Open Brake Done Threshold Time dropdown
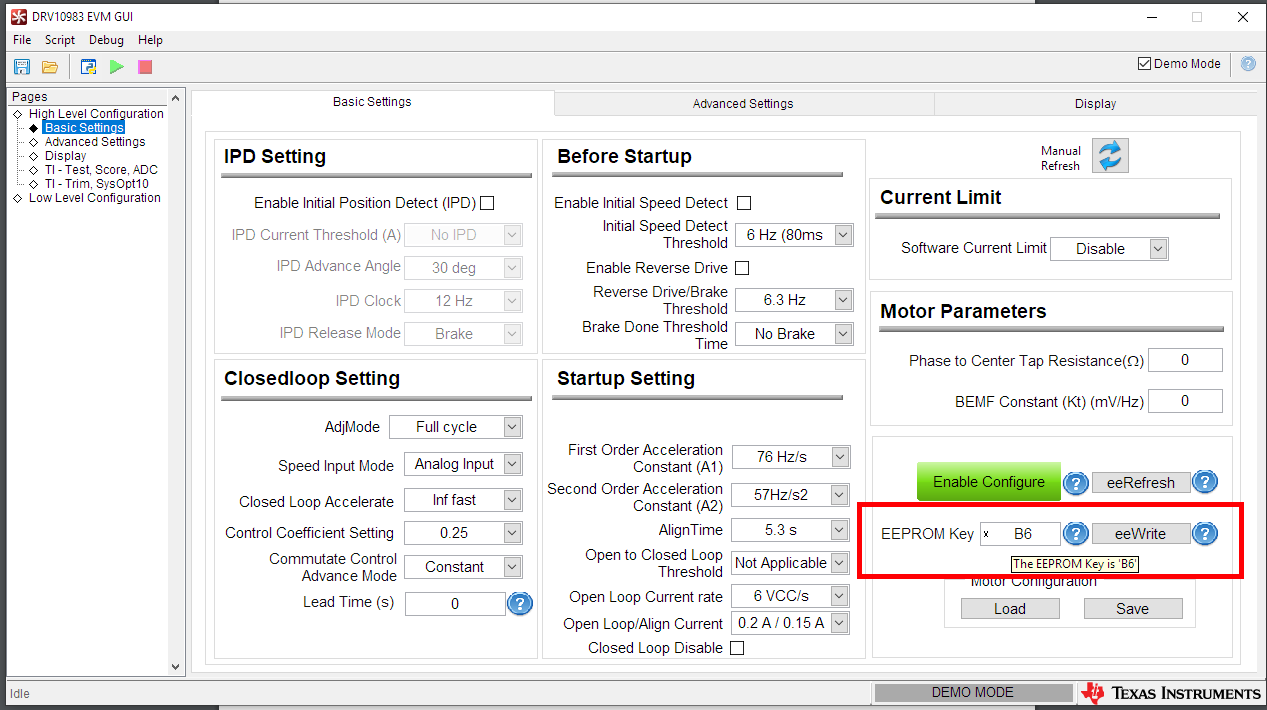Image resolution: width=1267 pixels, height=710 pixels. tap(794, 334)
